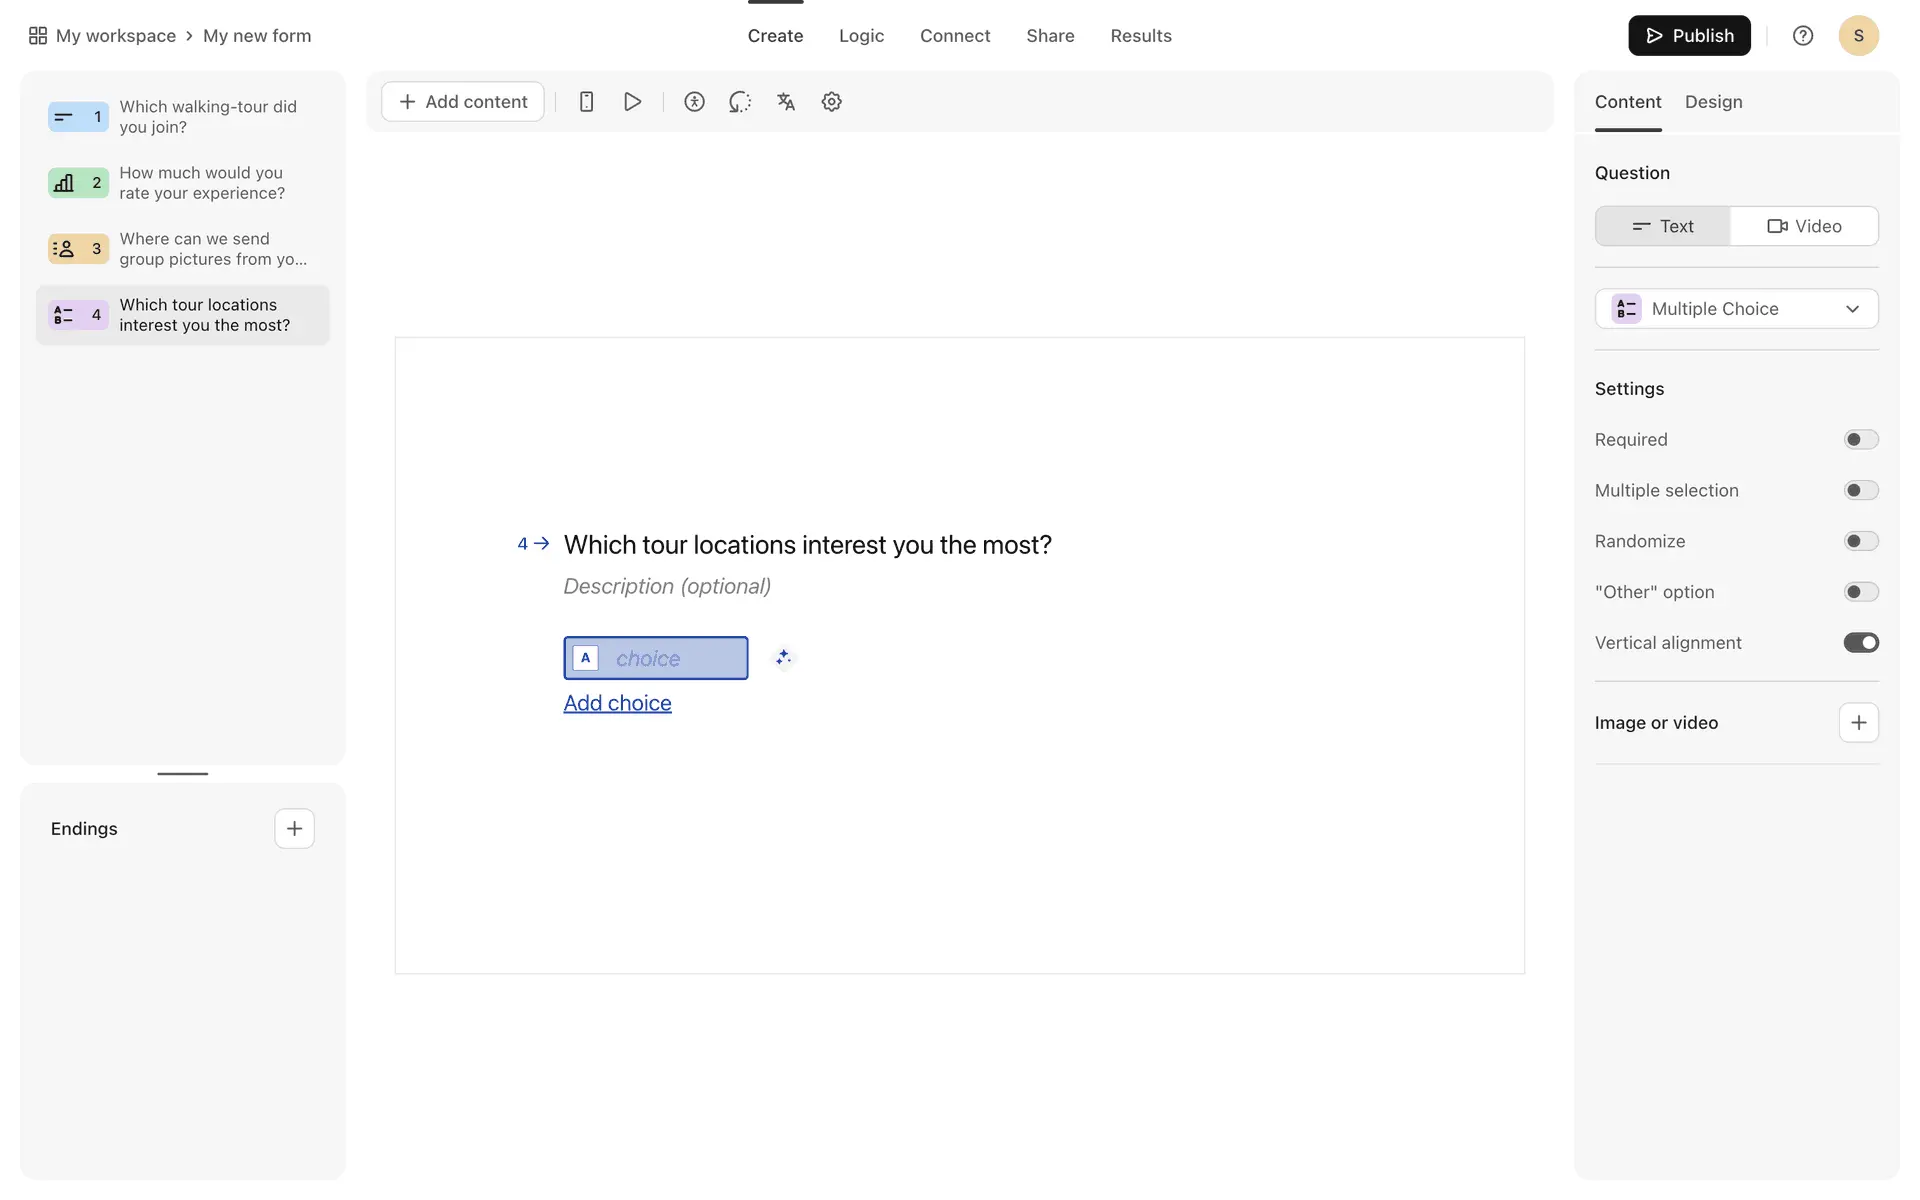Toggle the Randomize switch
Viewport: 1920px width, 1200px height.
point(1860,542)
